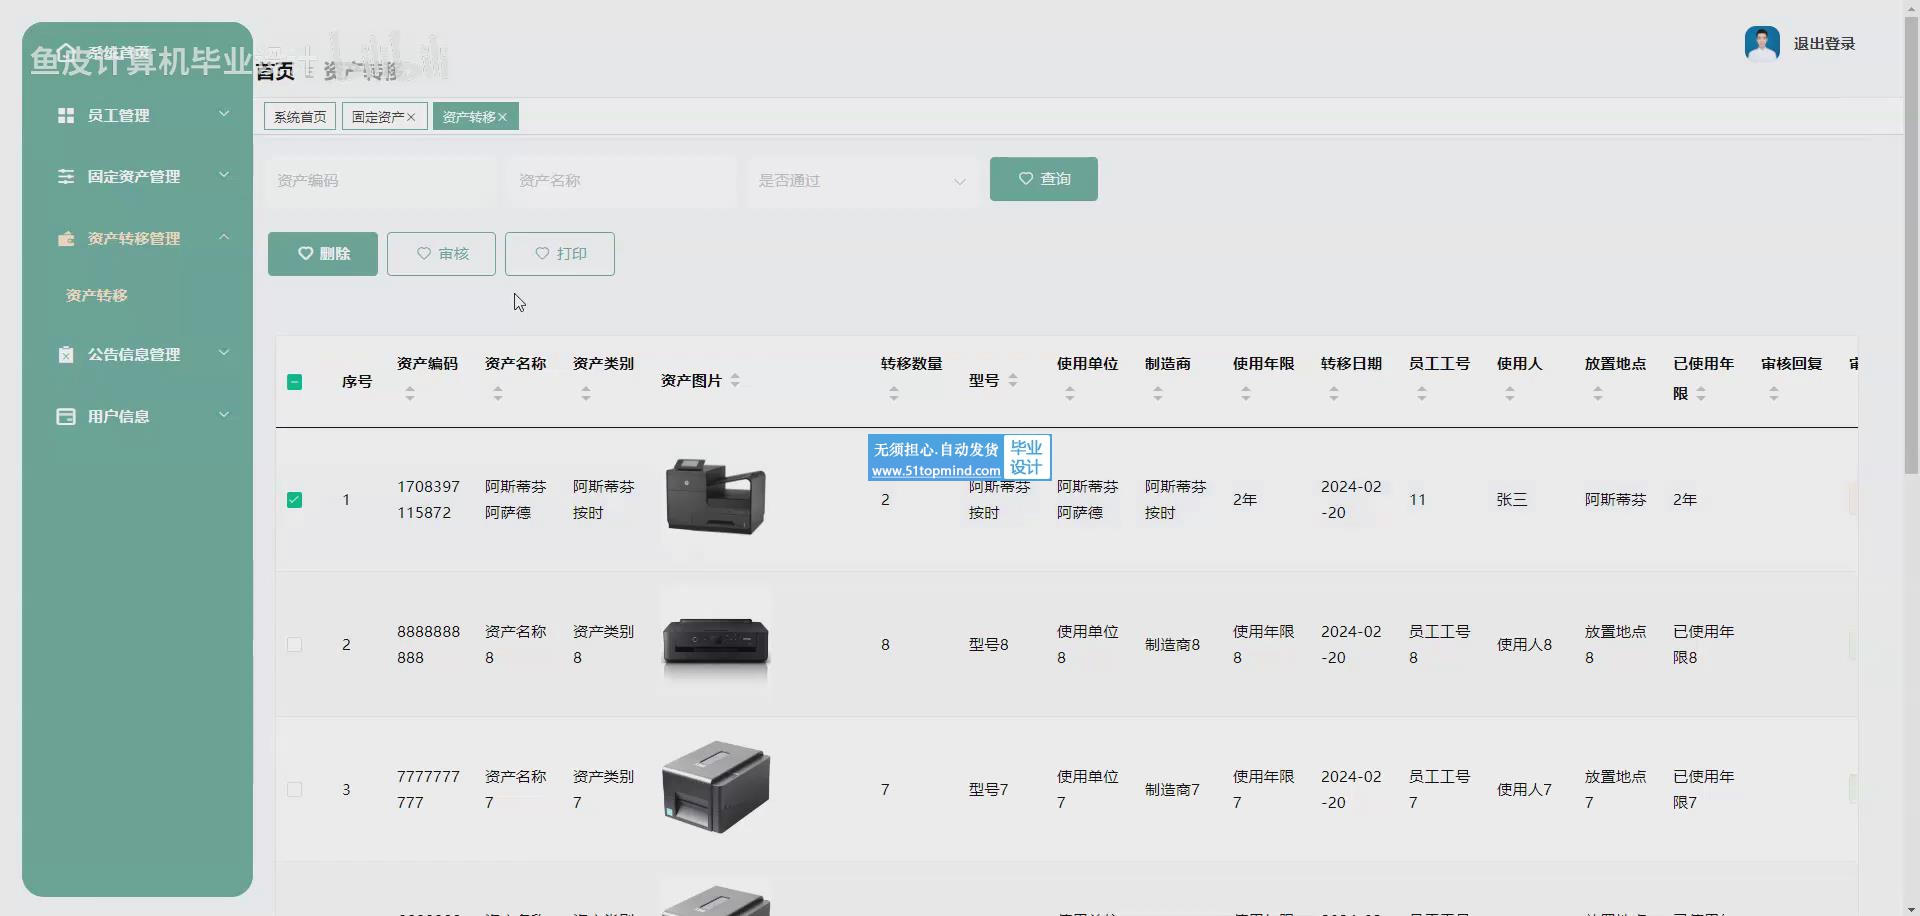Click the cell 制造商8
The width and height of the screenshot is (1920, 916).
point(1172,645)
